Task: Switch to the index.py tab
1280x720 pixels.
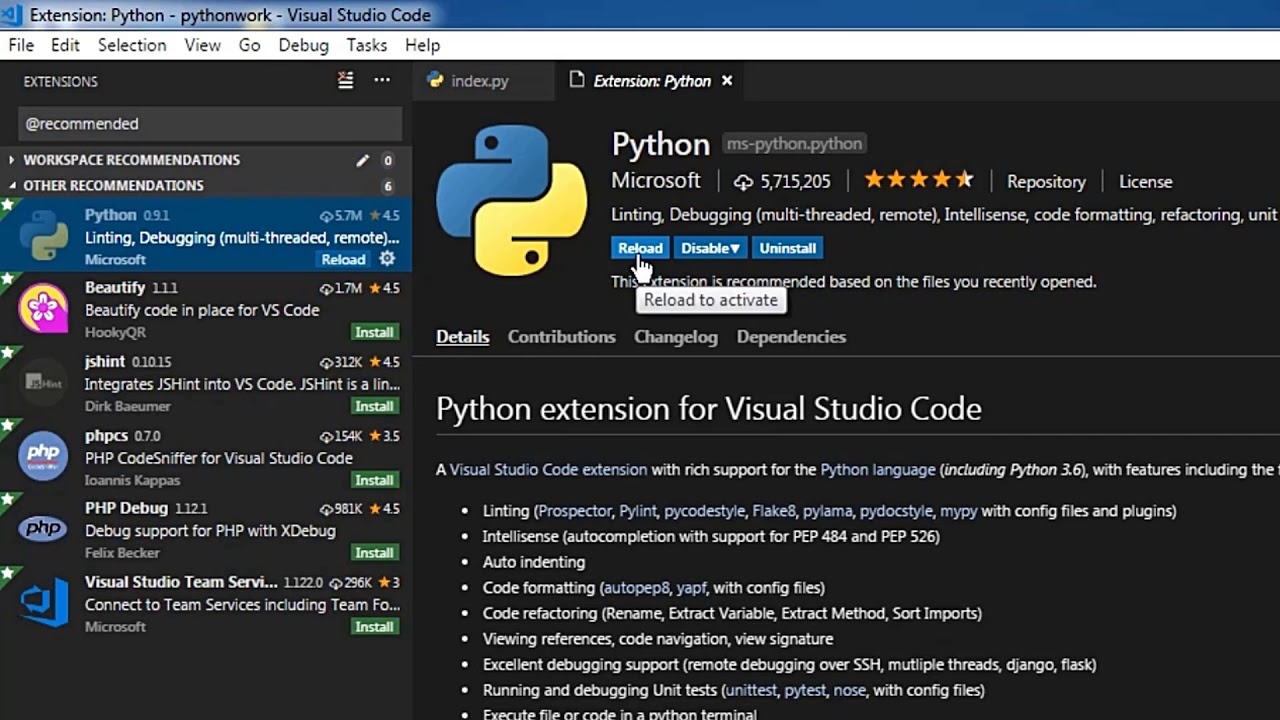Action: point(479,81)
